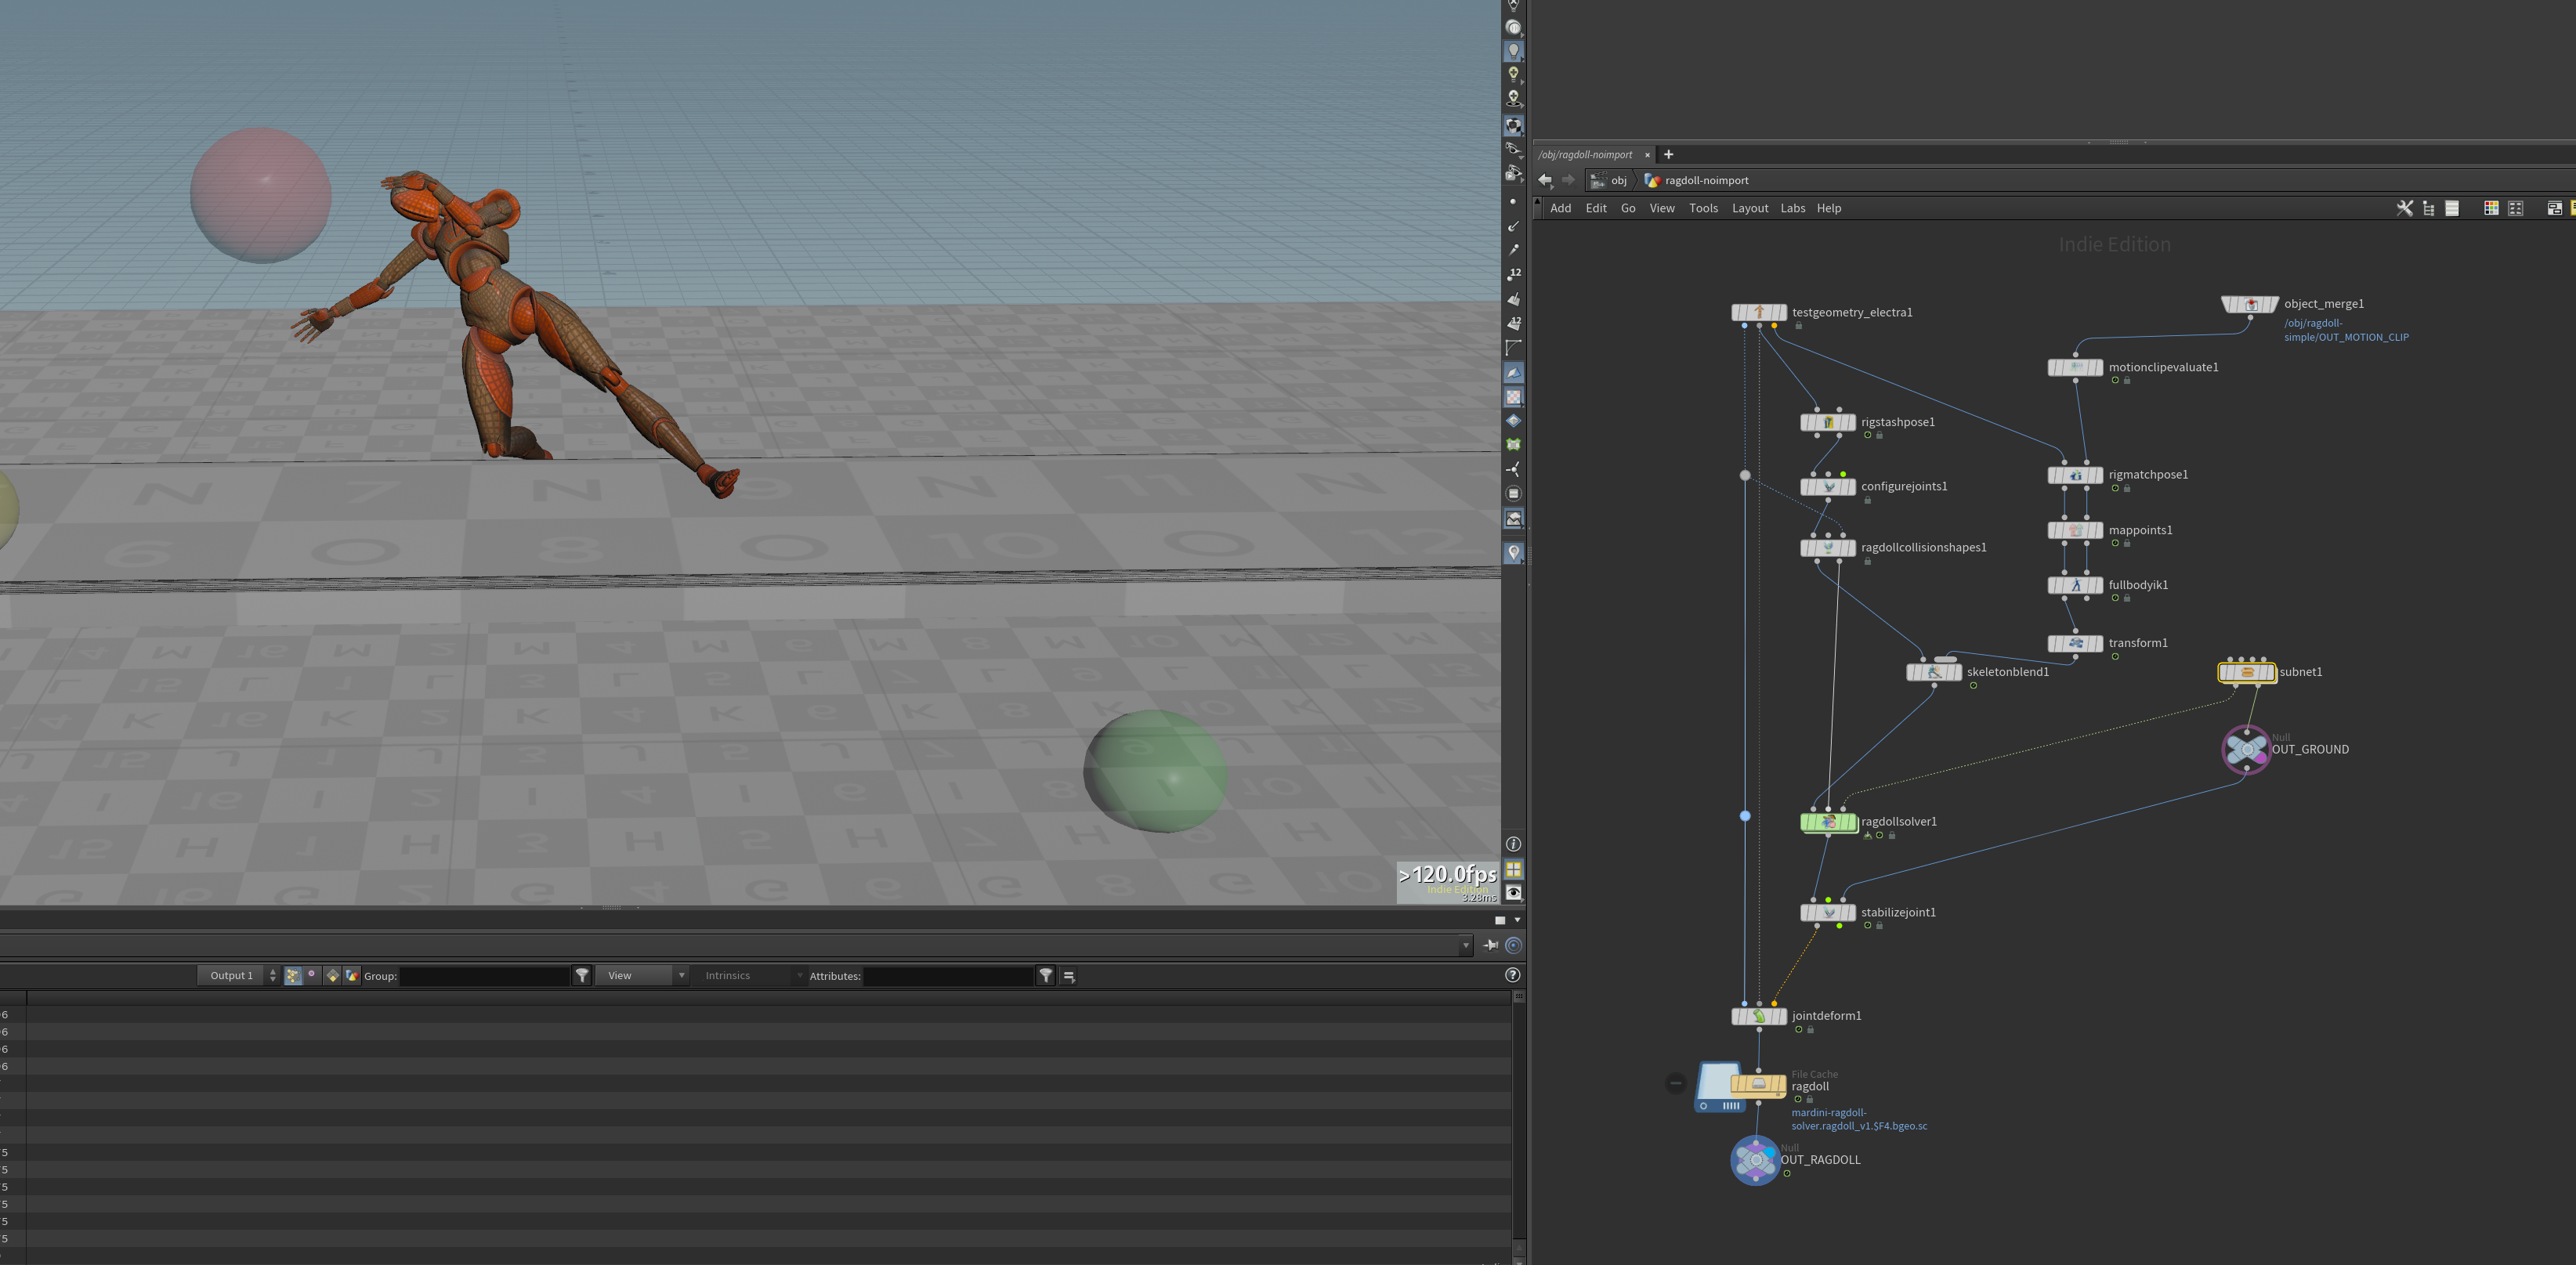Open the Labs menu
This screenshot has width=2576, height=1265.
coord(1793,208)
